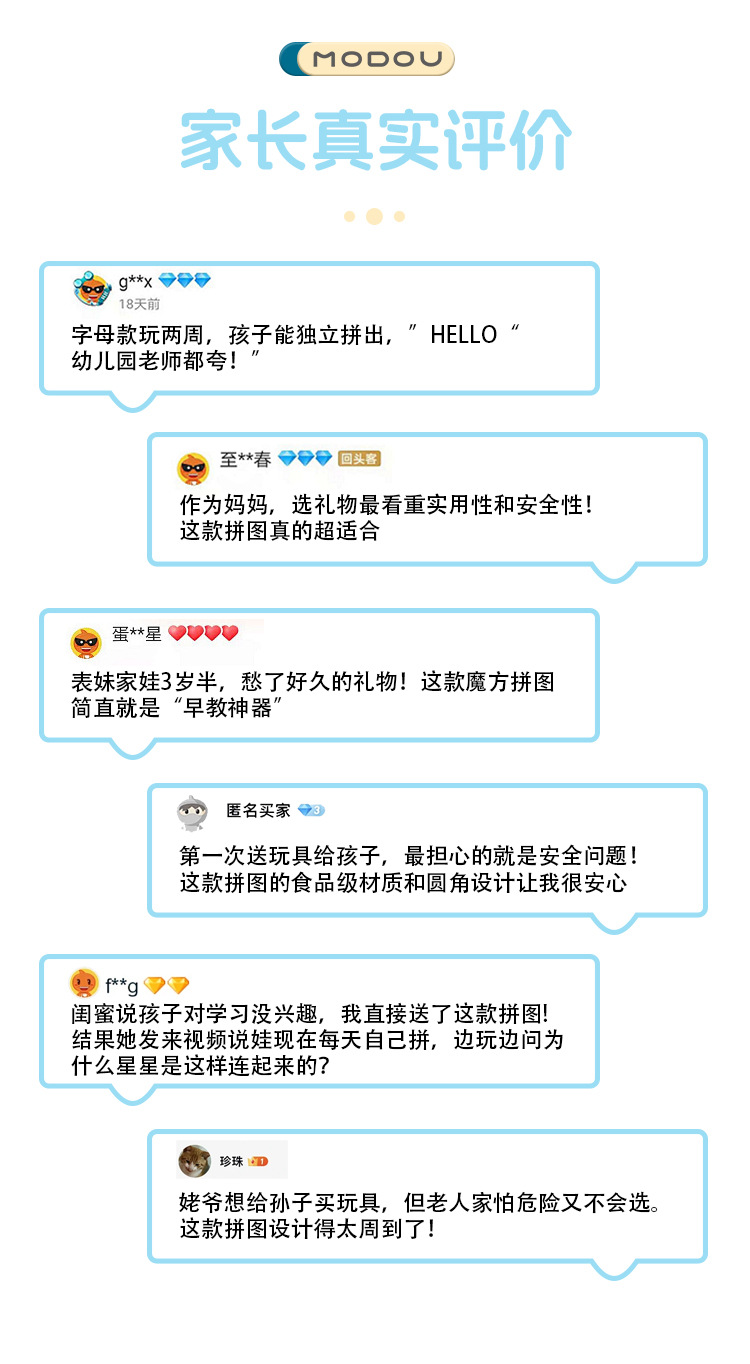750x1364 pixels.
Task: Click the center dot under the heading
Action: [x=374, y=216]
